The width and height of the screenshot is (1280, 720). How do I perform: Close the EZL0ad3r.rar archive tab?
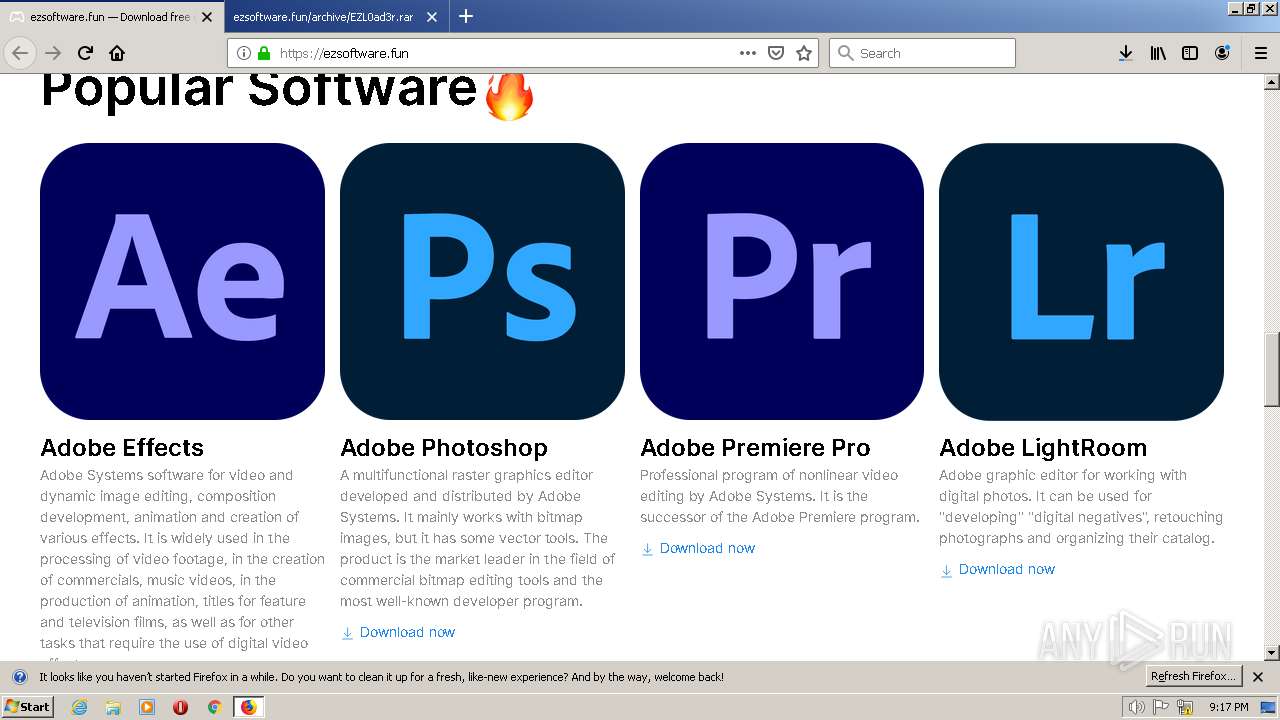pos(432,17)
